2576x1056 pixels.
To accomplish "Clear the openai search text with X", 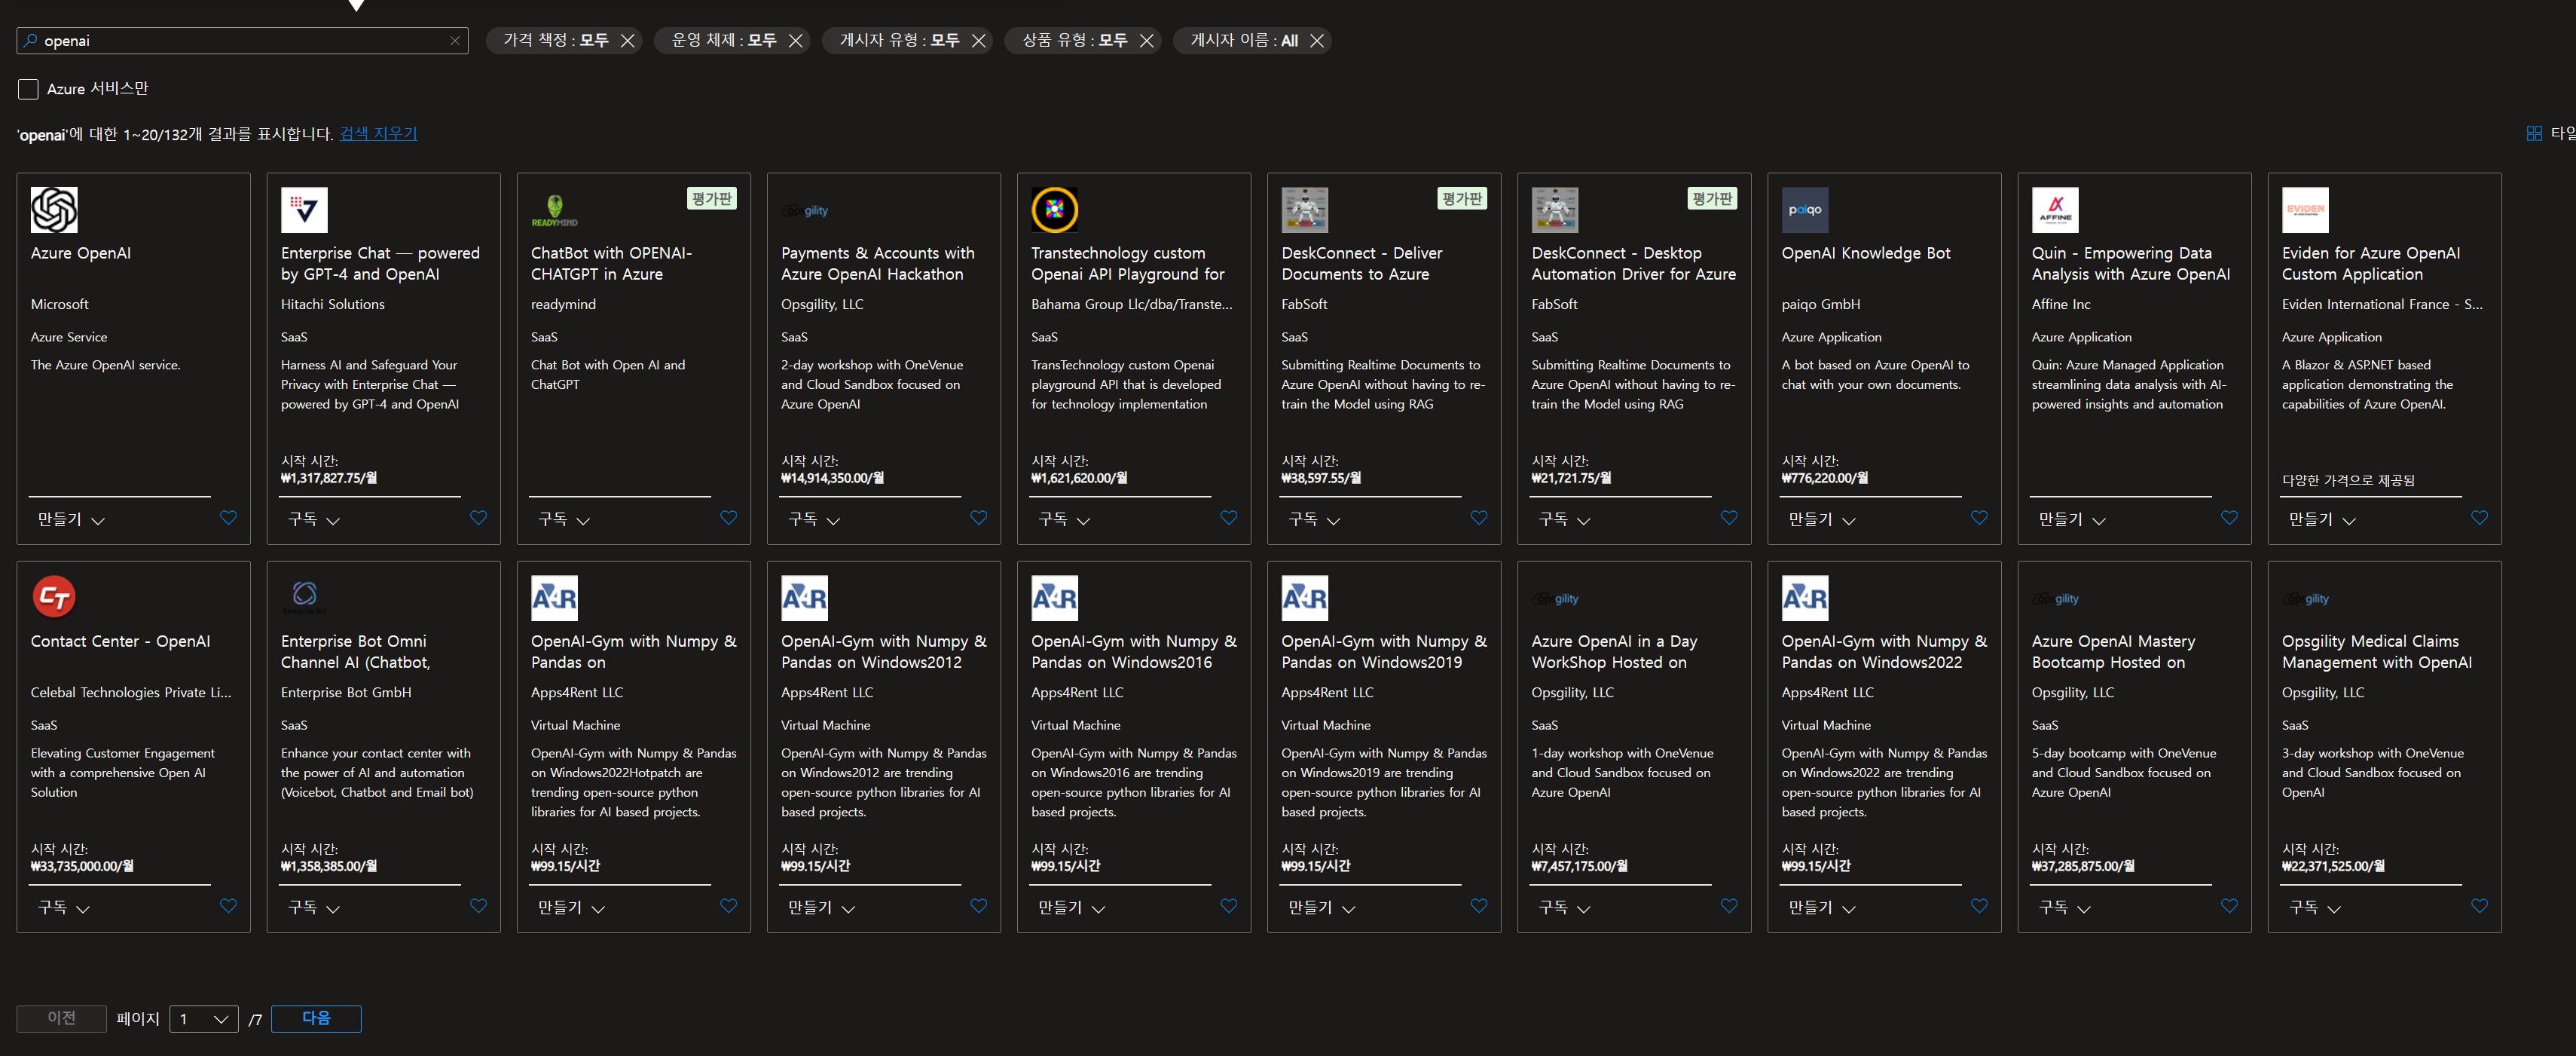I will pyautogui.click(x=455, y=41).
